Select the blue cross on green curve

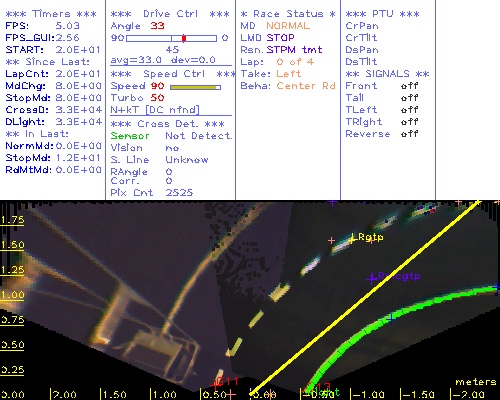tap(391, 319)
